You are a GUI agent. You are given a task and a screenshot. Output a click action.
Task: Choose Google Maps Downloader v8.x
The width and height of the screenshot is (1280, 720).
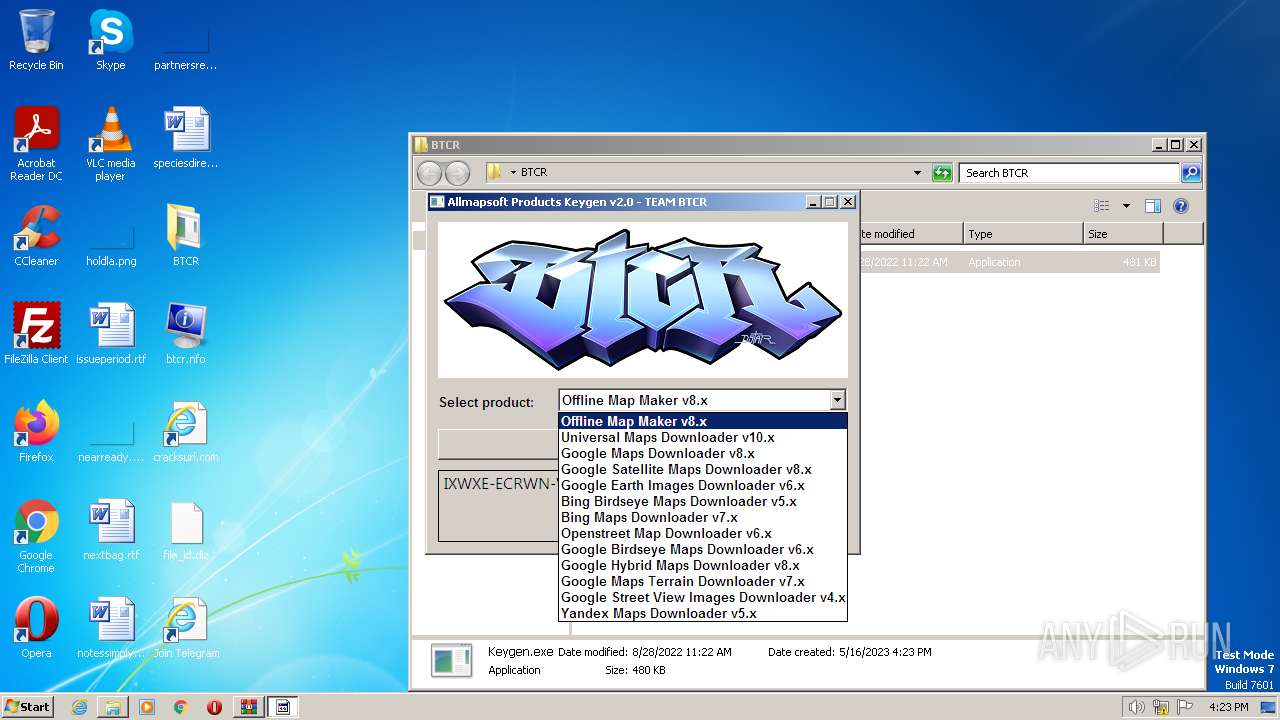tap(703, 453)
